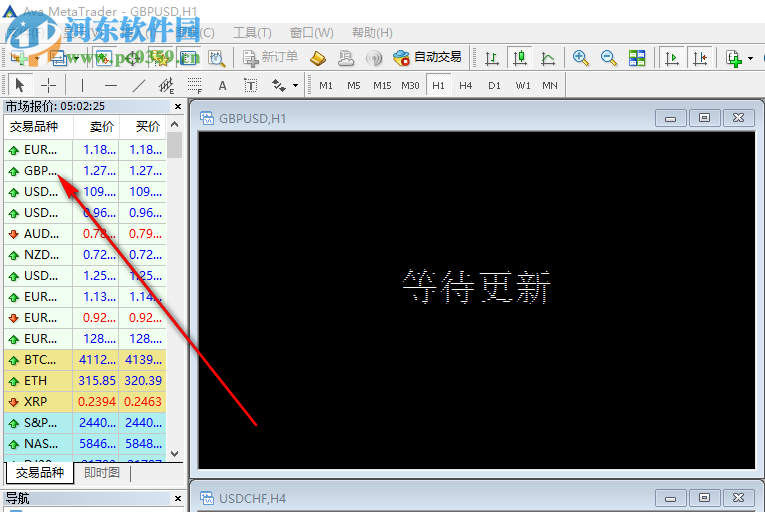Select the BTC symbol row
Screen dimensions: 765x512
[85, 360]
